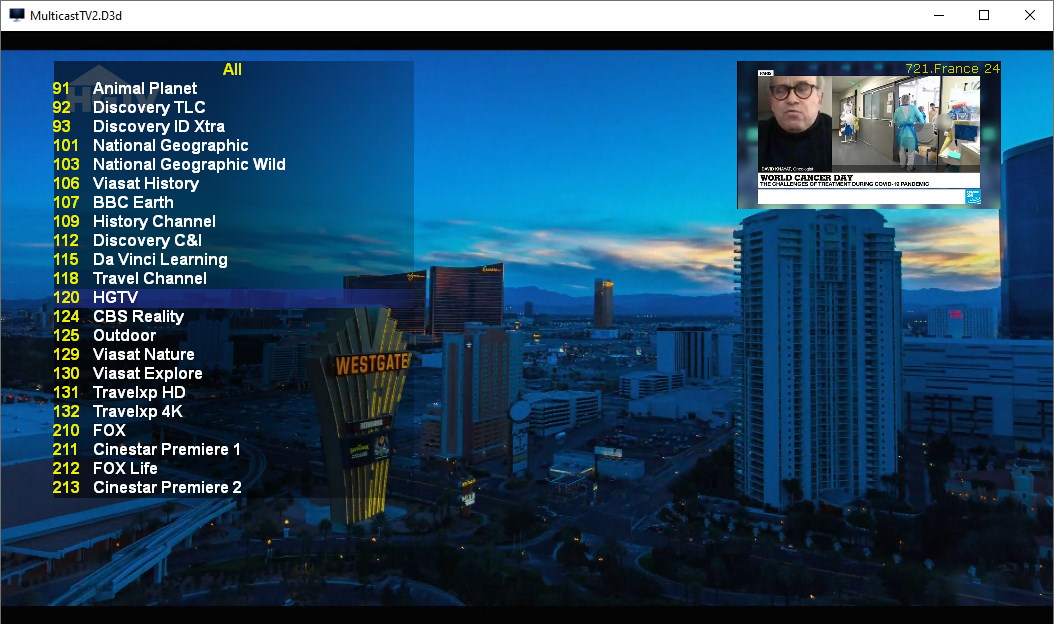Viewport: 1054px width, 624px height.
Task: Select channel 91 Animal Planet
Action: [x=233, y=88]
